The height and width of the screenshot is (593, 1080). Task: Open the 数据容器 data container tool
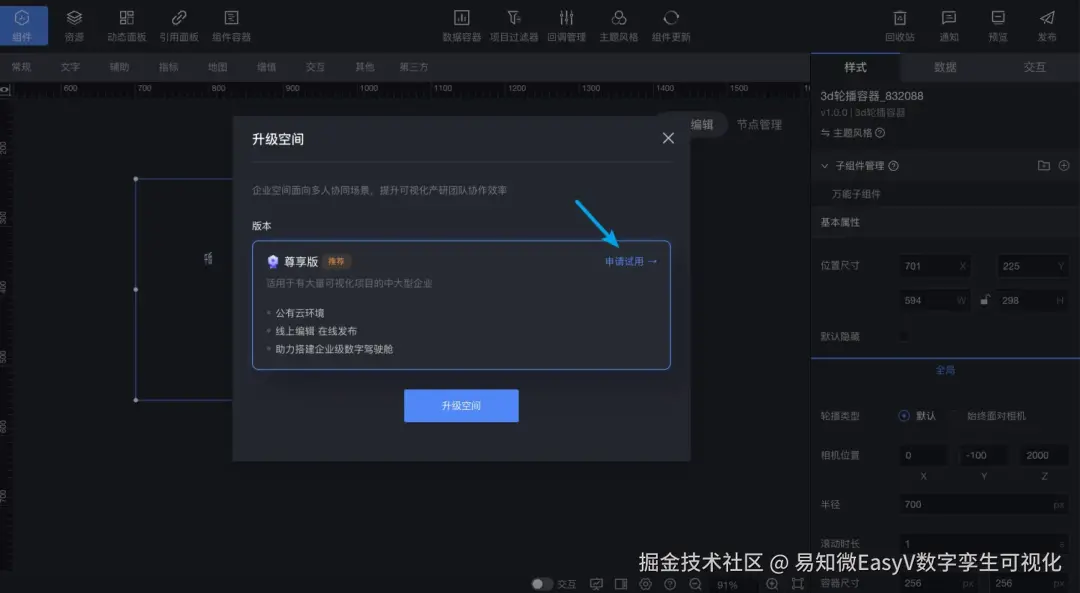click(461, 25)
